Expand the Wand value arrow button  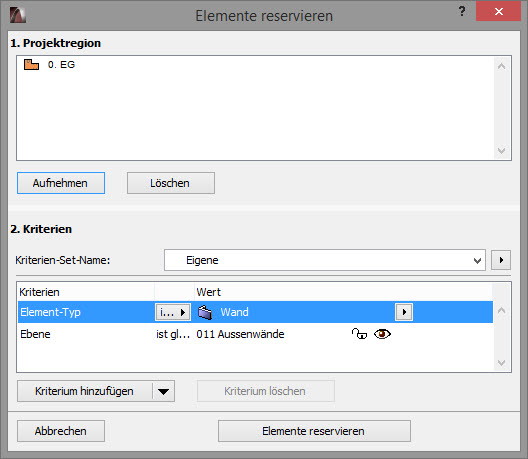[x=404, y=312]
